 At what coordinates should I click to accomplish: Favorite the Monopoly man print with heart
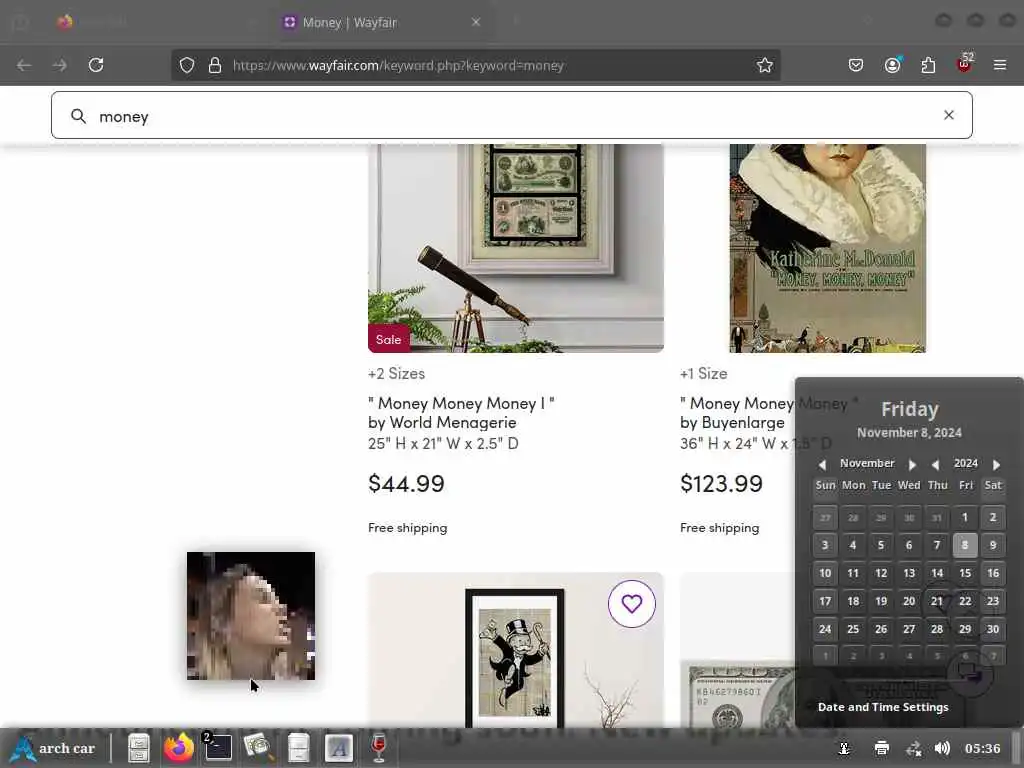tap(632, 604)
